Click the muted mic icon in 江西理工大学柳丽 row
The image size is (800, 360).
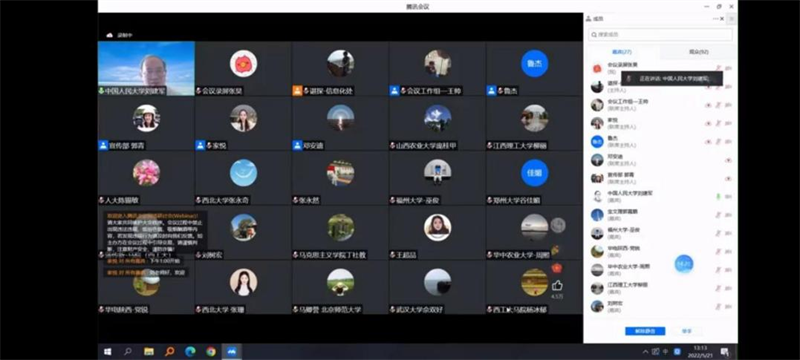tap(718, 288)
